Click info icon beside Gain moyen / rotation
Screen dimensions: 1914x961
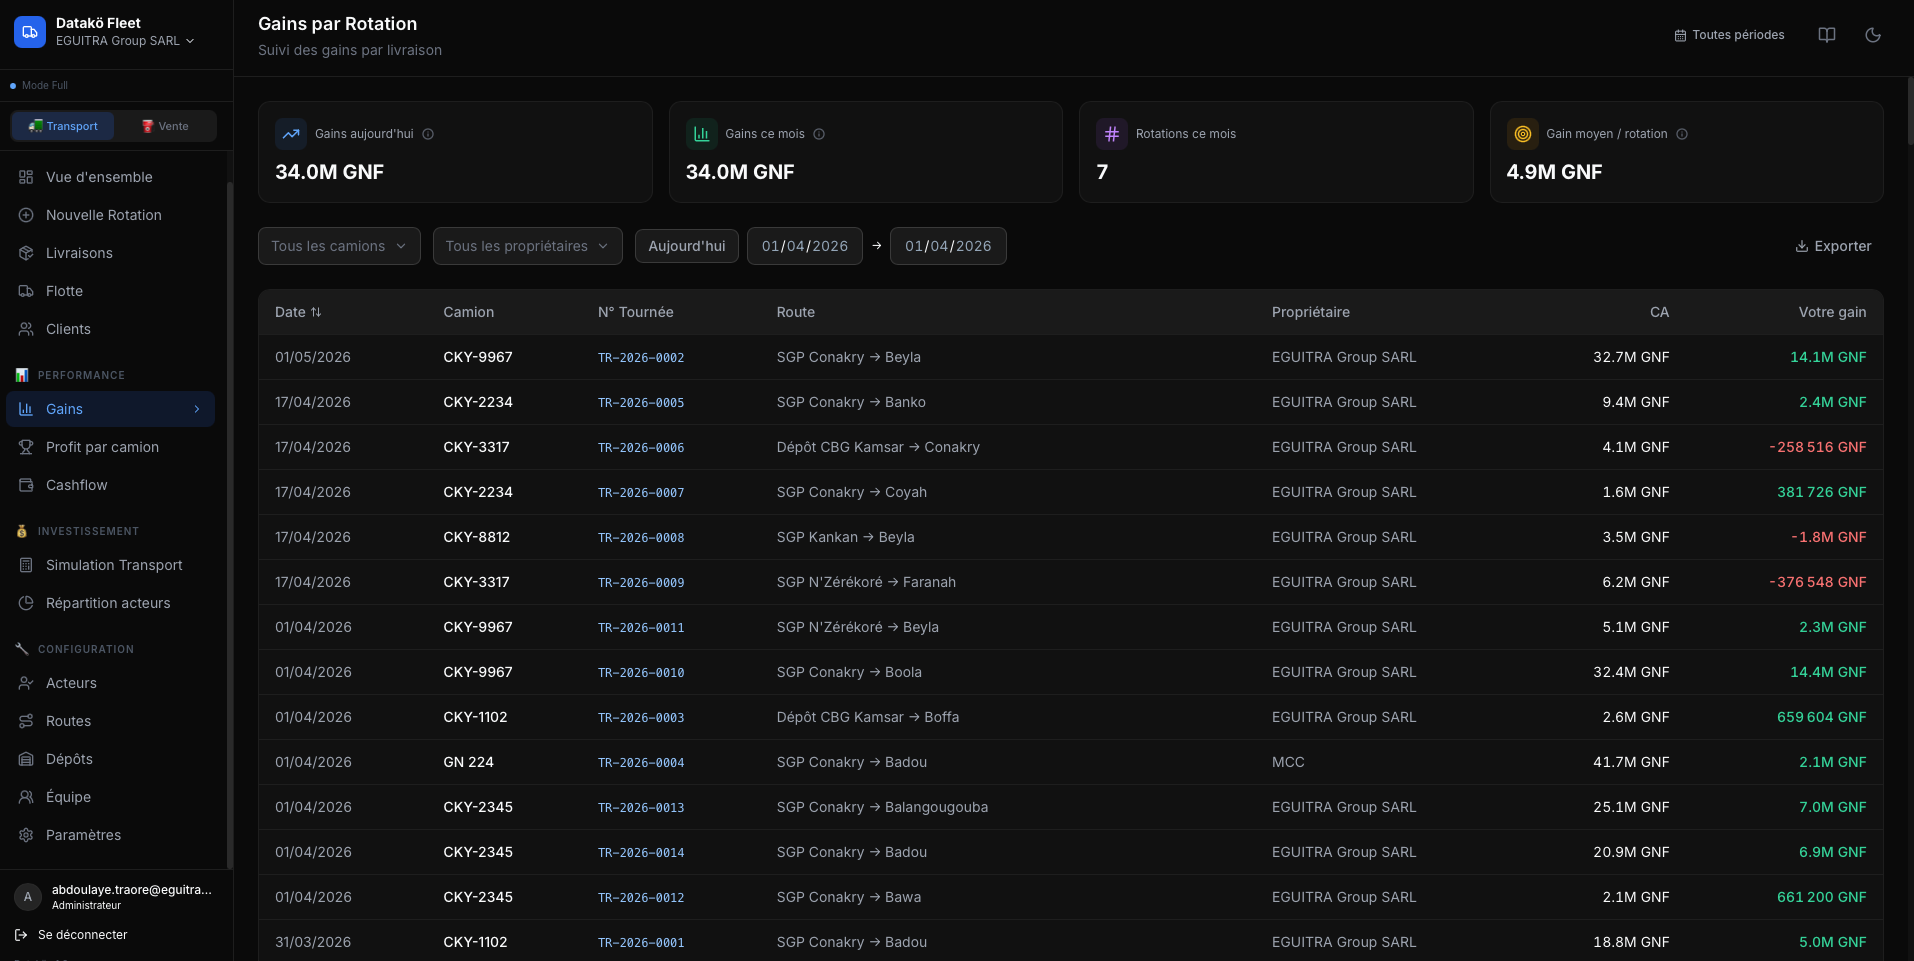tap(1682, 134)
